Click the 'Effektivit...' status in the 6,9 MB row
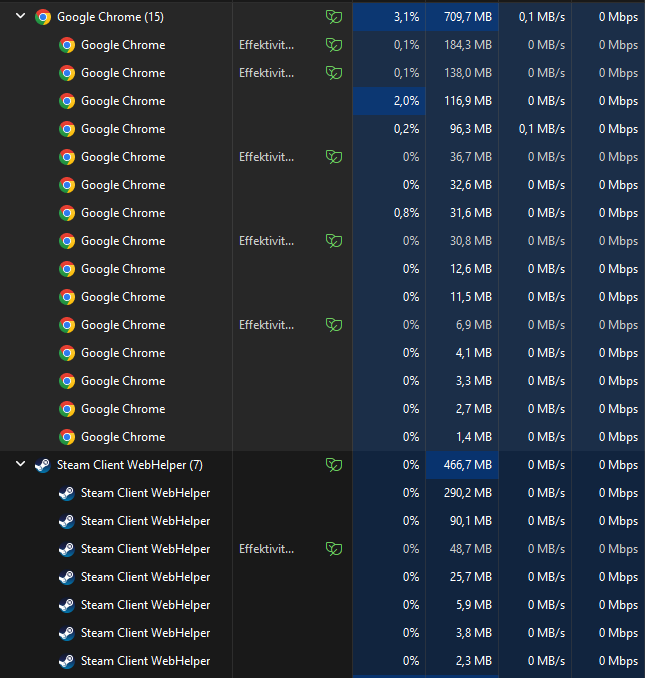 266,325
